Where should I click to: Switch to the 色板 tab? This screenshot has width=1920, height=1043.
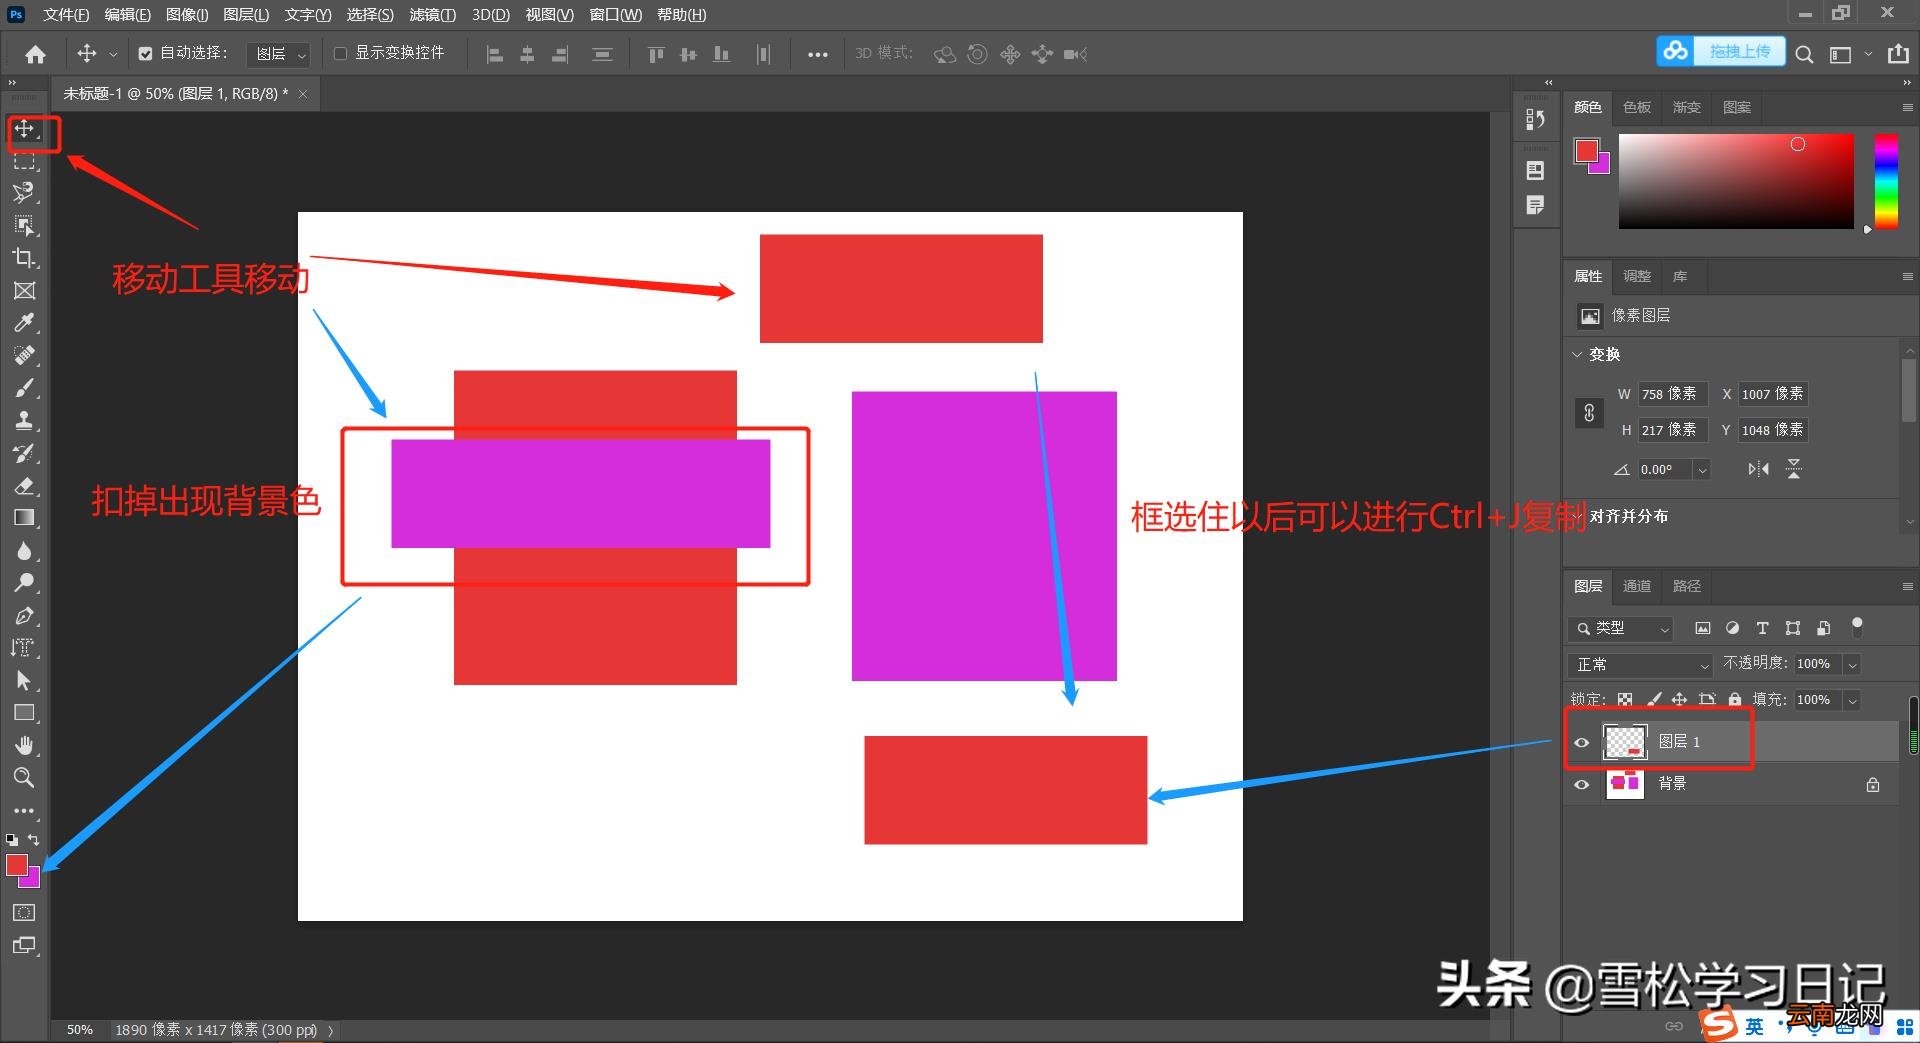[x=1637, y=107]
